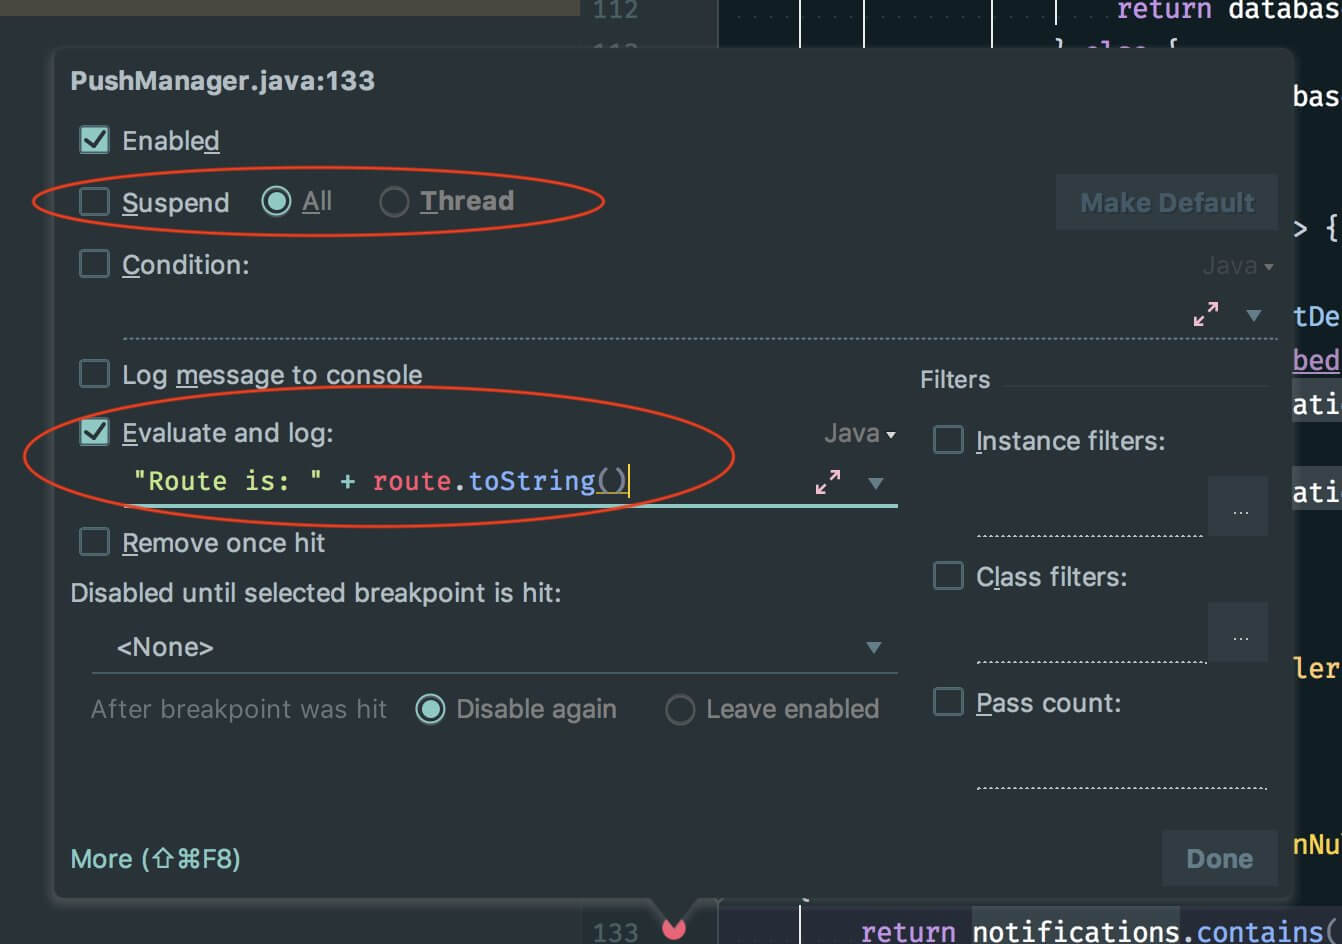This screenshot has height=944, width=1342.
Task: Open Condition expression history arrow
Action: pos(1253,314)
